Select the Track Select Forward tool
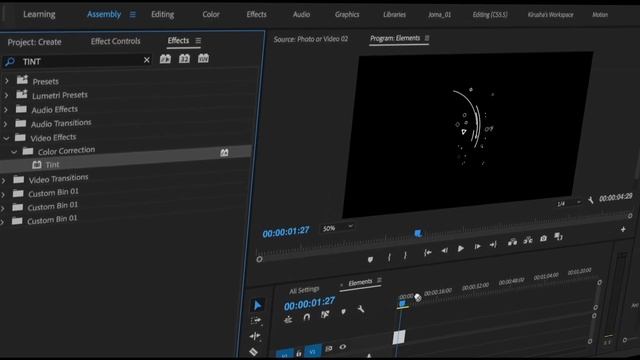The image size is (640, 360). (256, 320)
